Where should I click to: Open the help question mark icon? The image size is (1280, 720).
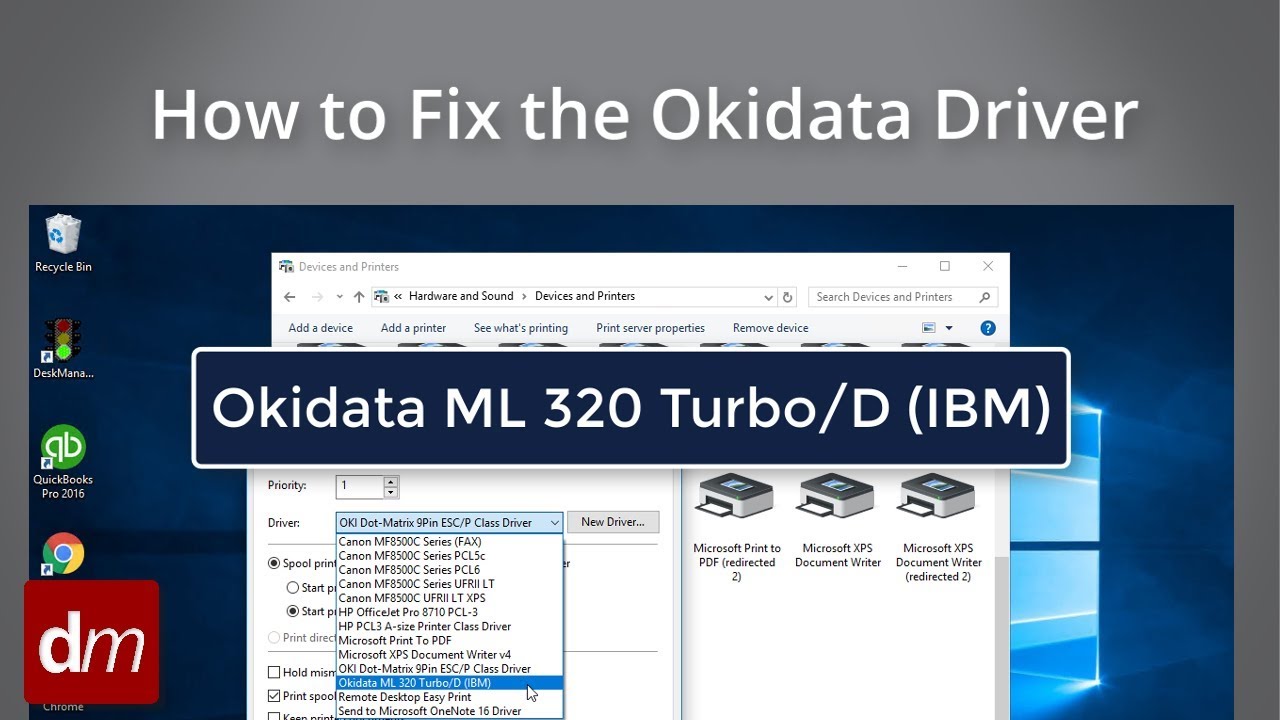point(988,328)
